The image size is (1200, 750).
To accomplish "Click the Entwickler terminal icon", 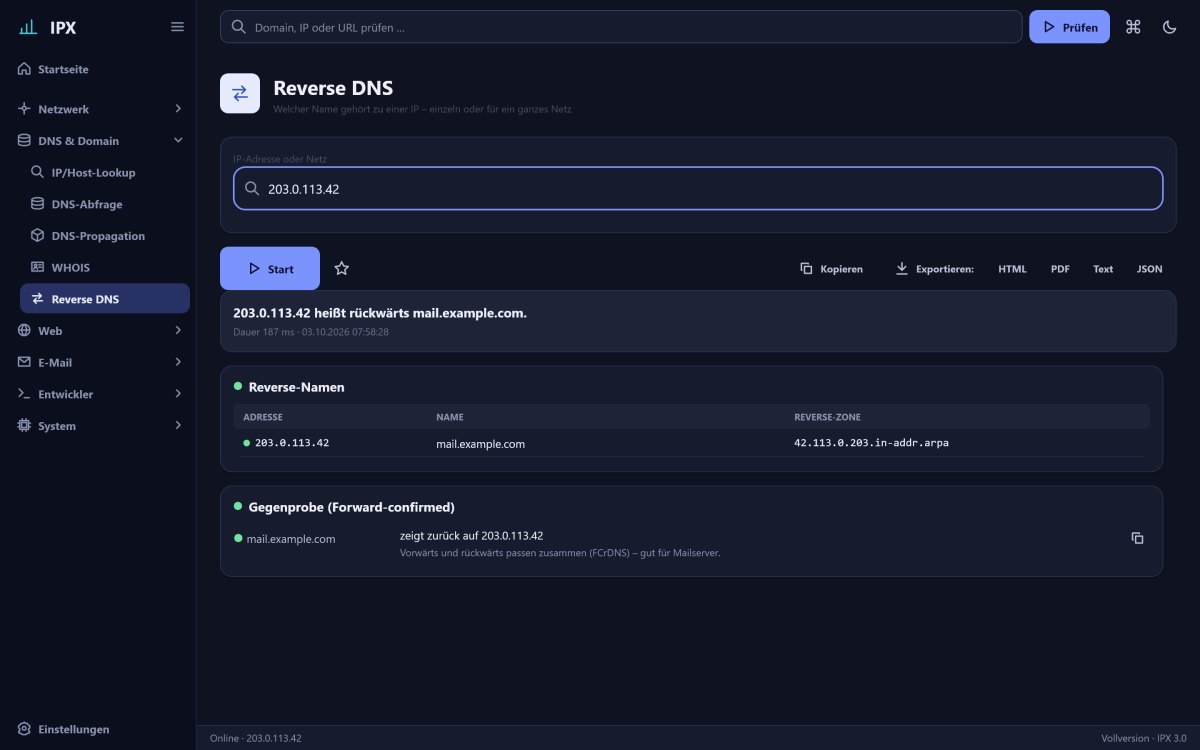I will [24, 394].
